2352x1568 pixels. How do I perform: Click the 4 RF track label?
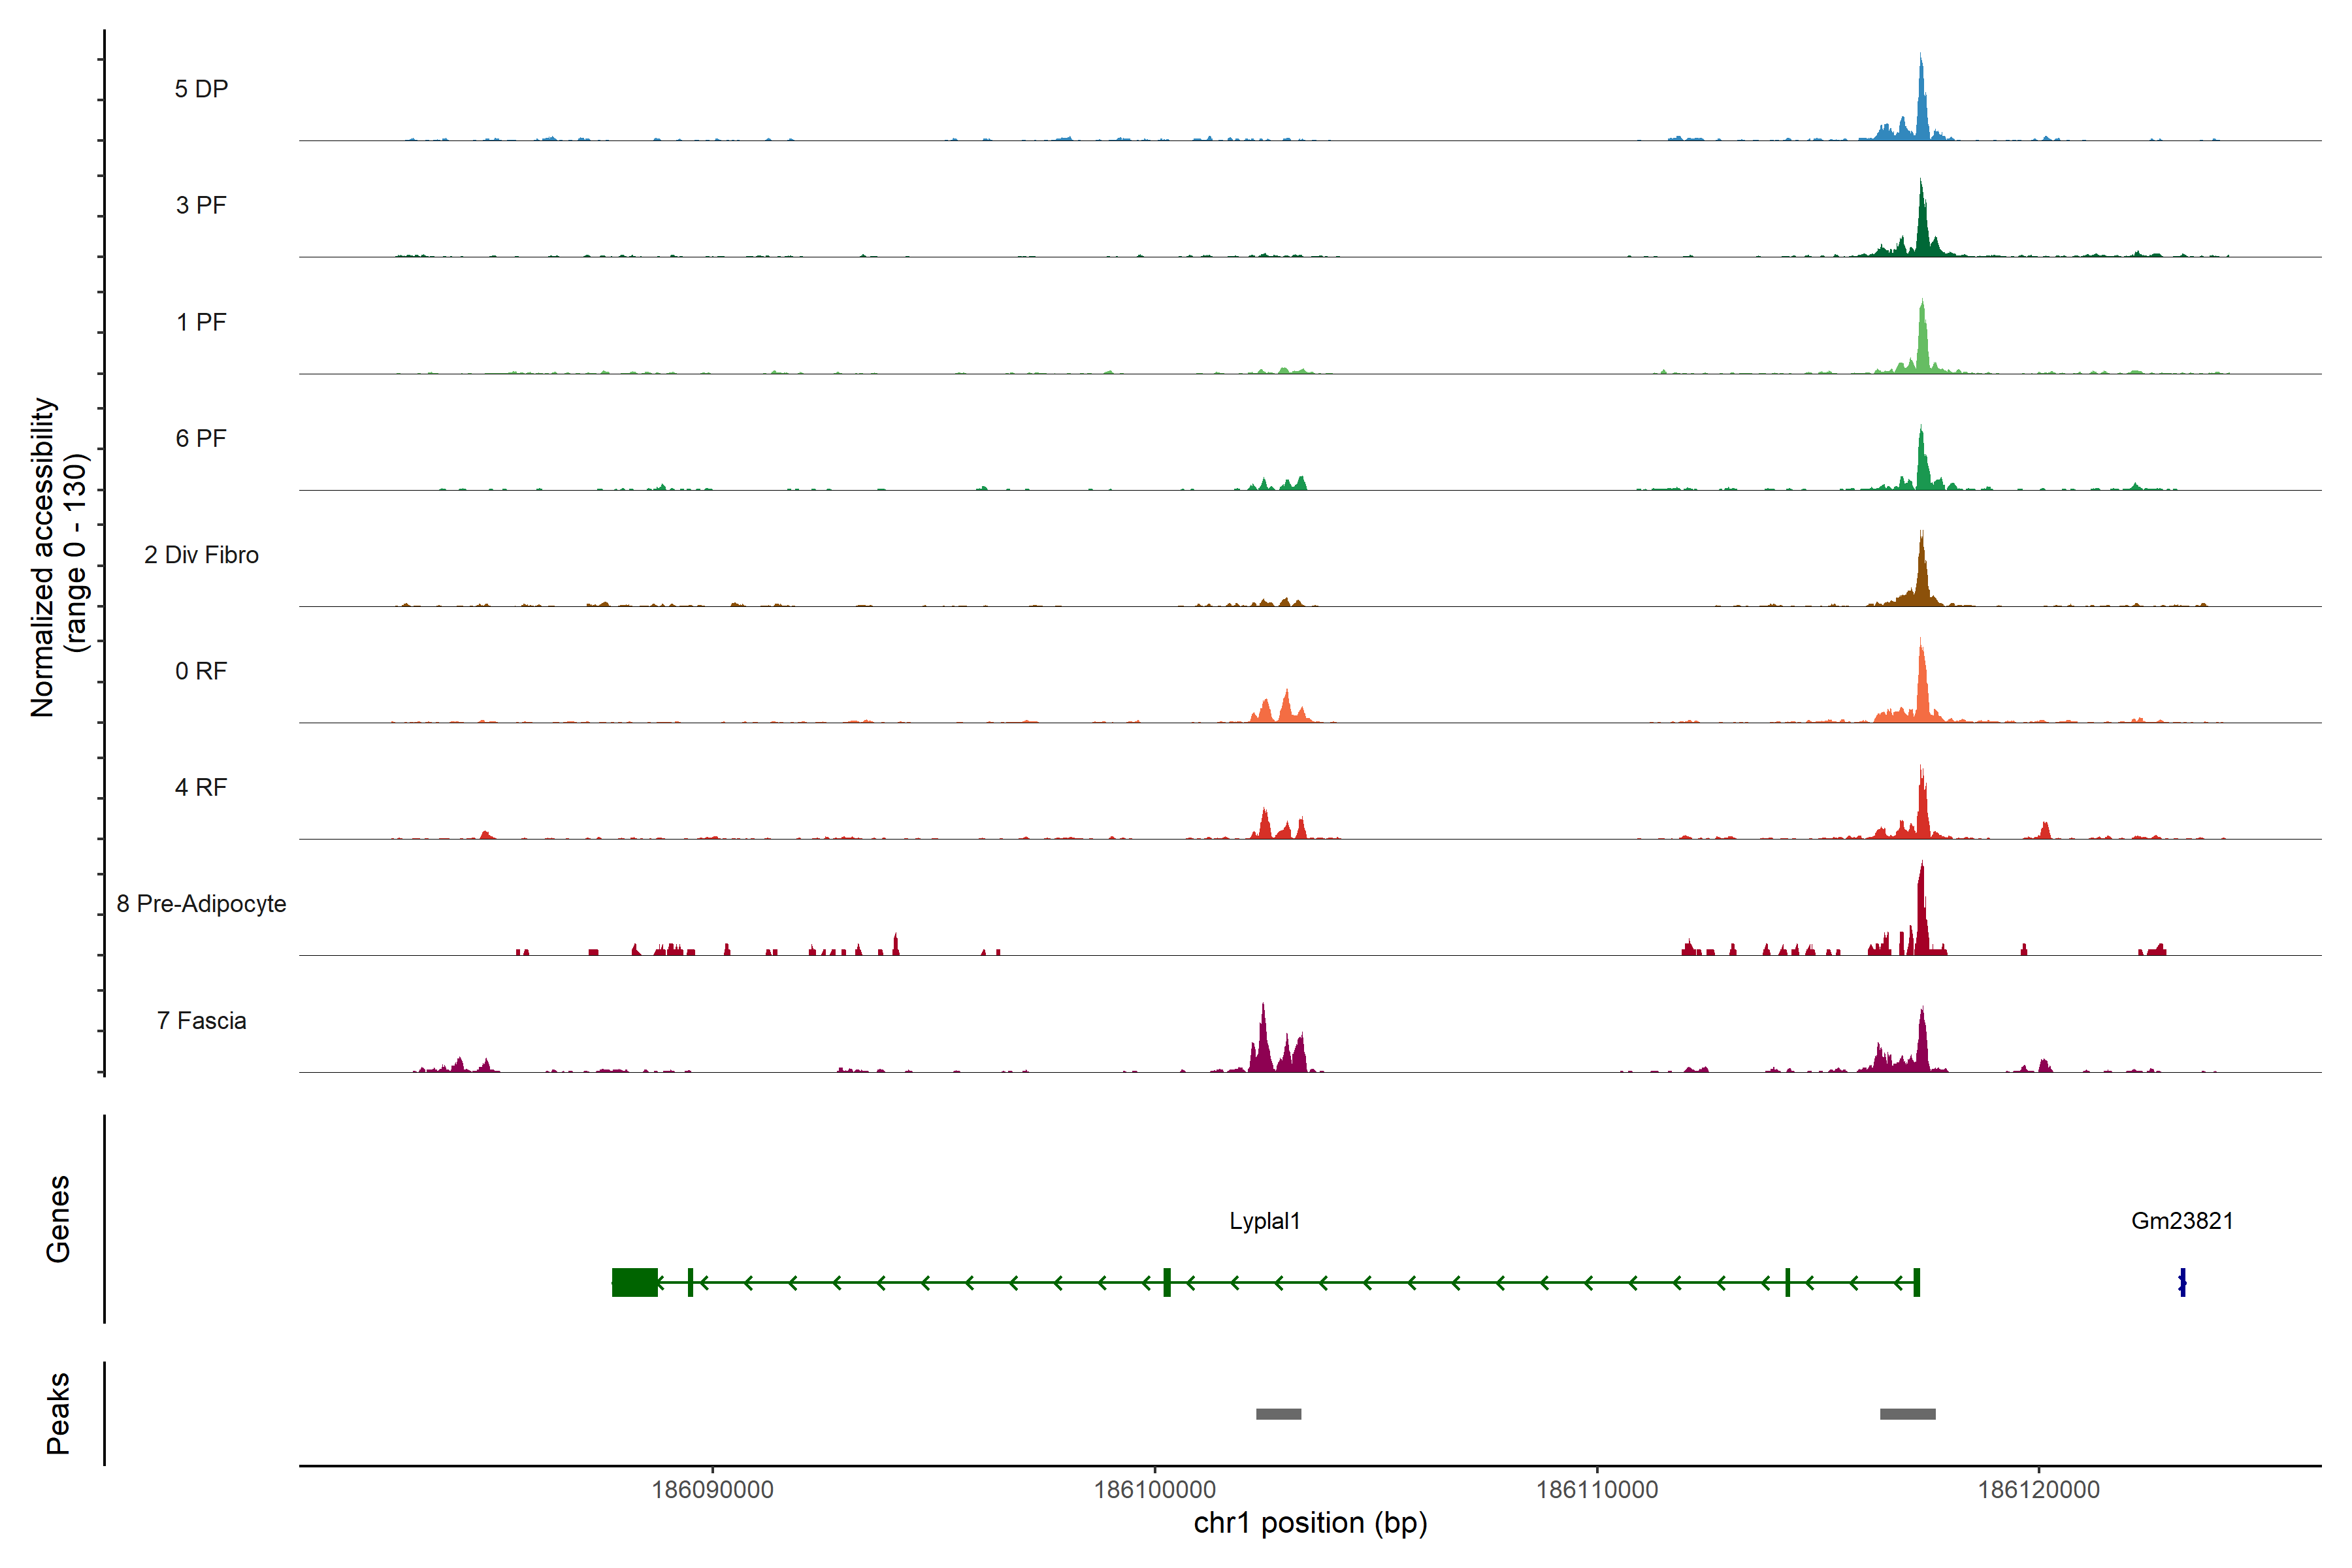click(x=201, y=787)
